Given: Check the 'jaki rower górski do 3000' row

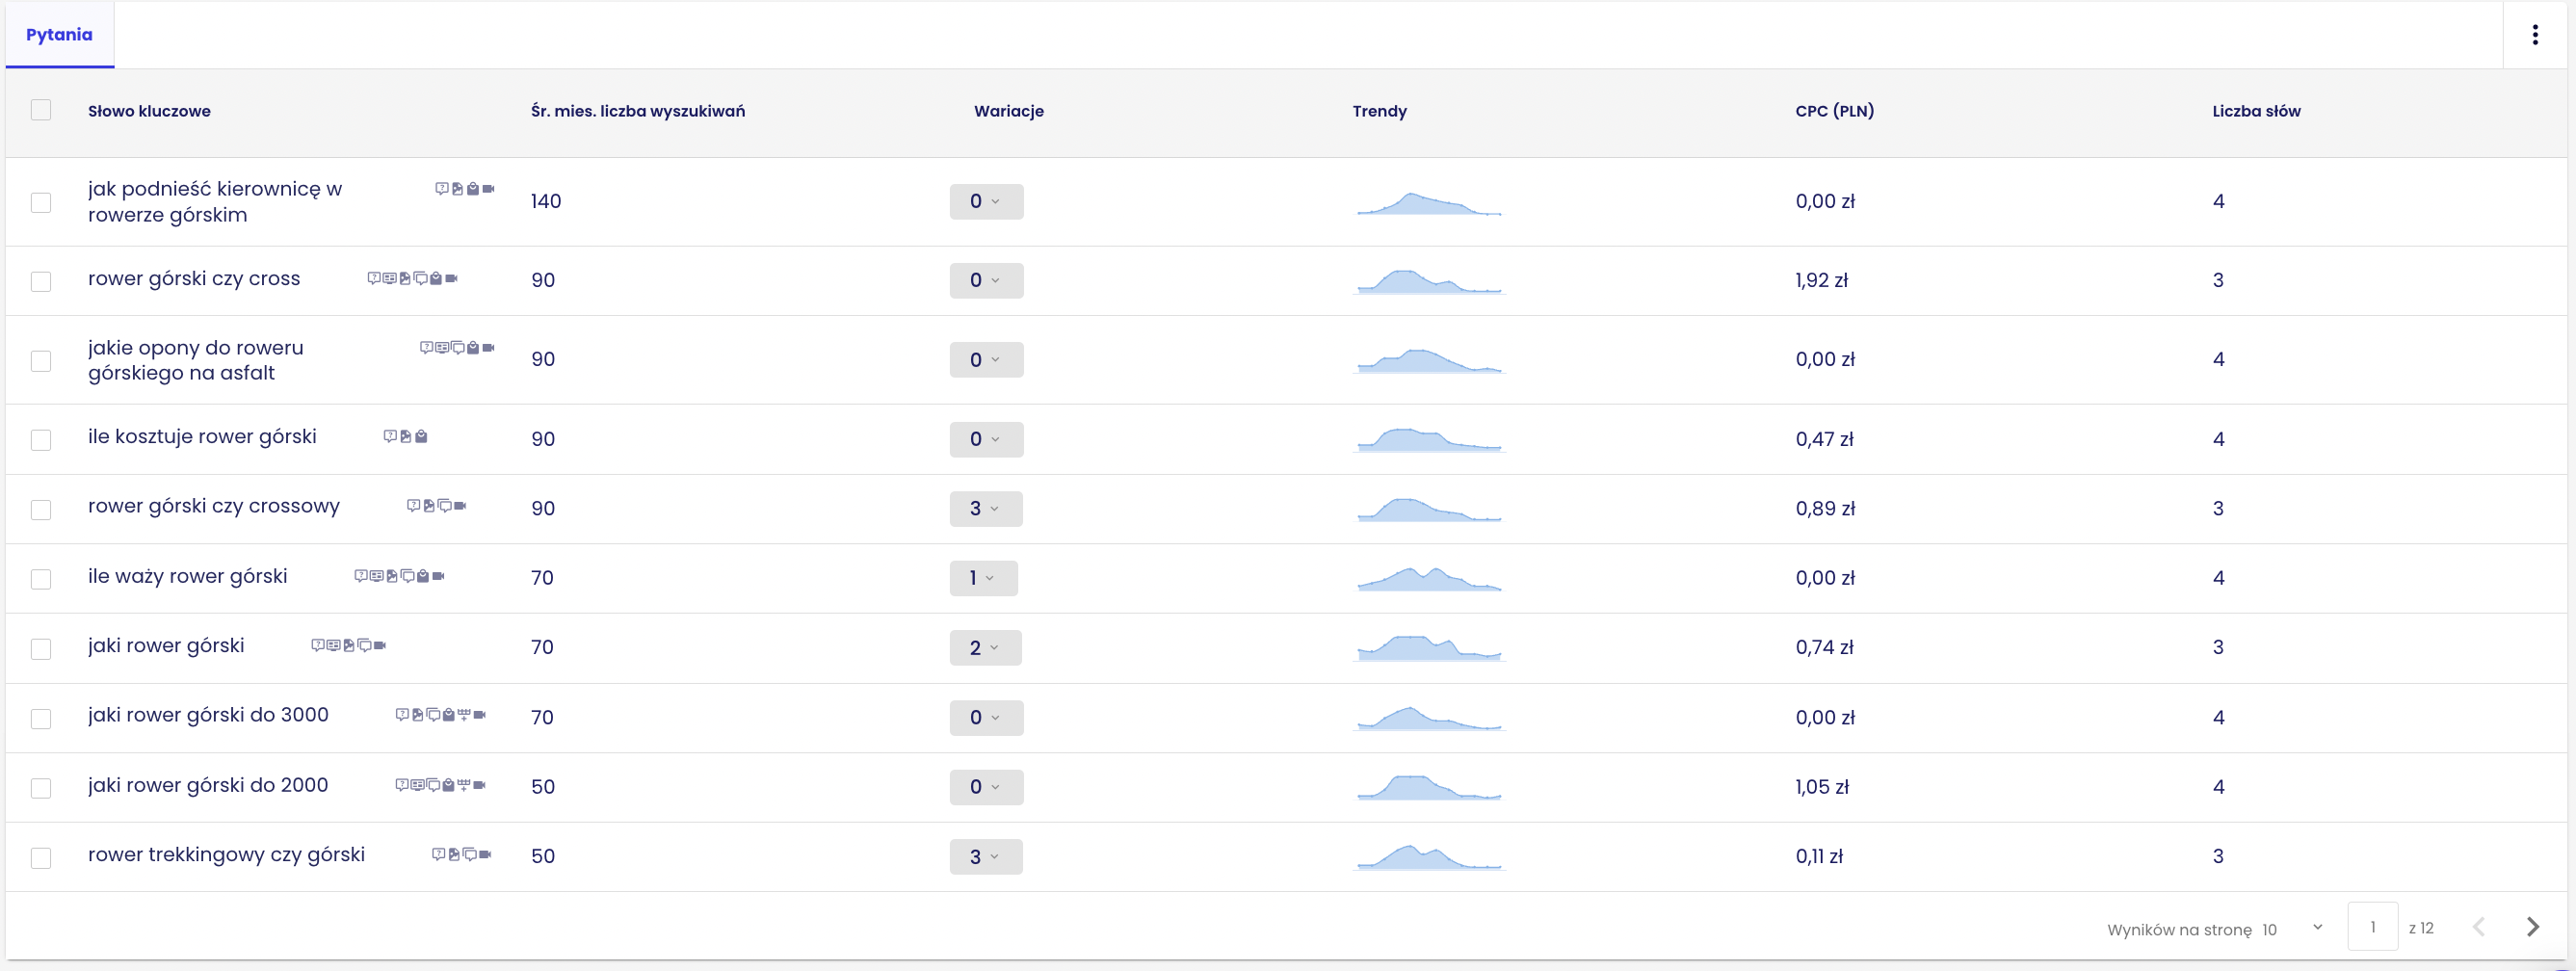Looking at the screenshot, I should pos(41,718).
